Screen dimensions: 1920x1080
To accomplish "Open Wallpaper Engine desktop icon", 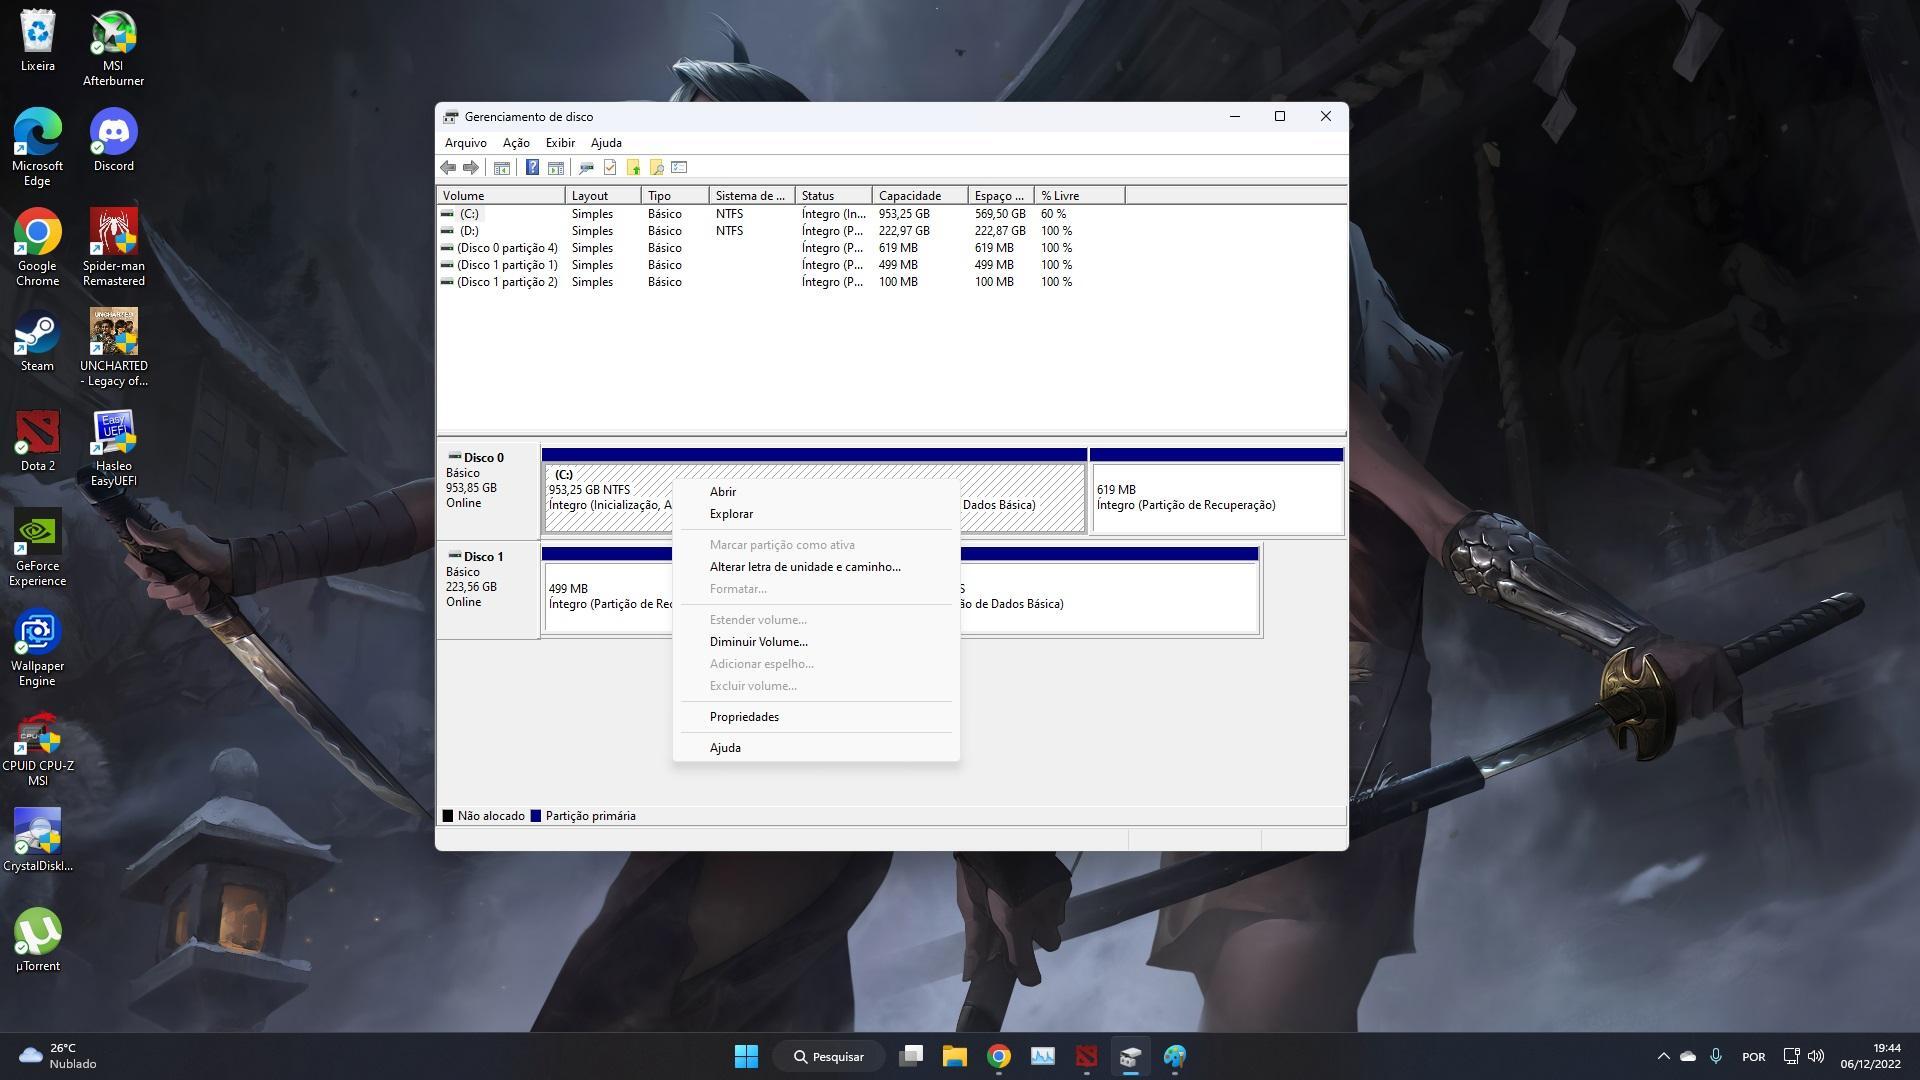I will (x=37, y=648).
